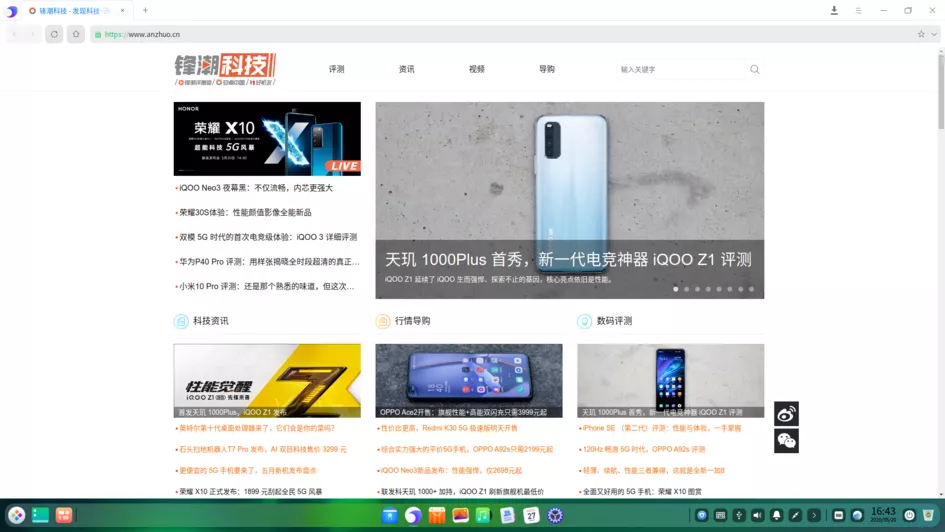
Task: Open the iQOO Neo3新品发布 link
Action: (x=451, y=471)
